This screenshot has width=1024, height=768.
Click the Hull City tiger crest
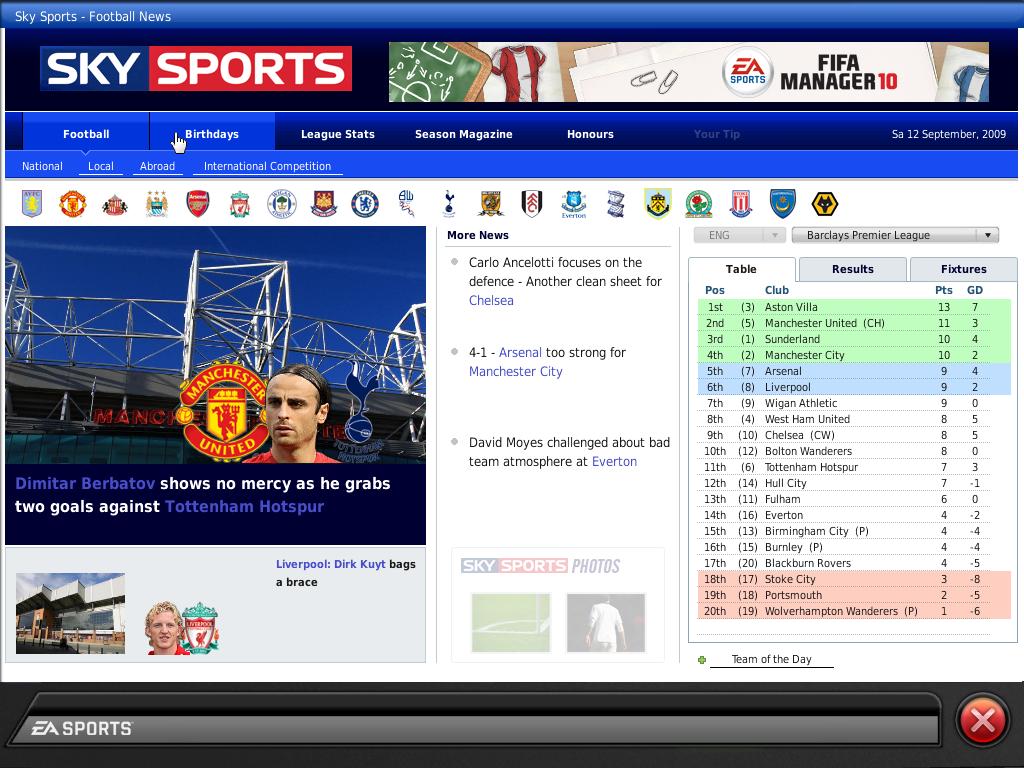coord(490,204)
